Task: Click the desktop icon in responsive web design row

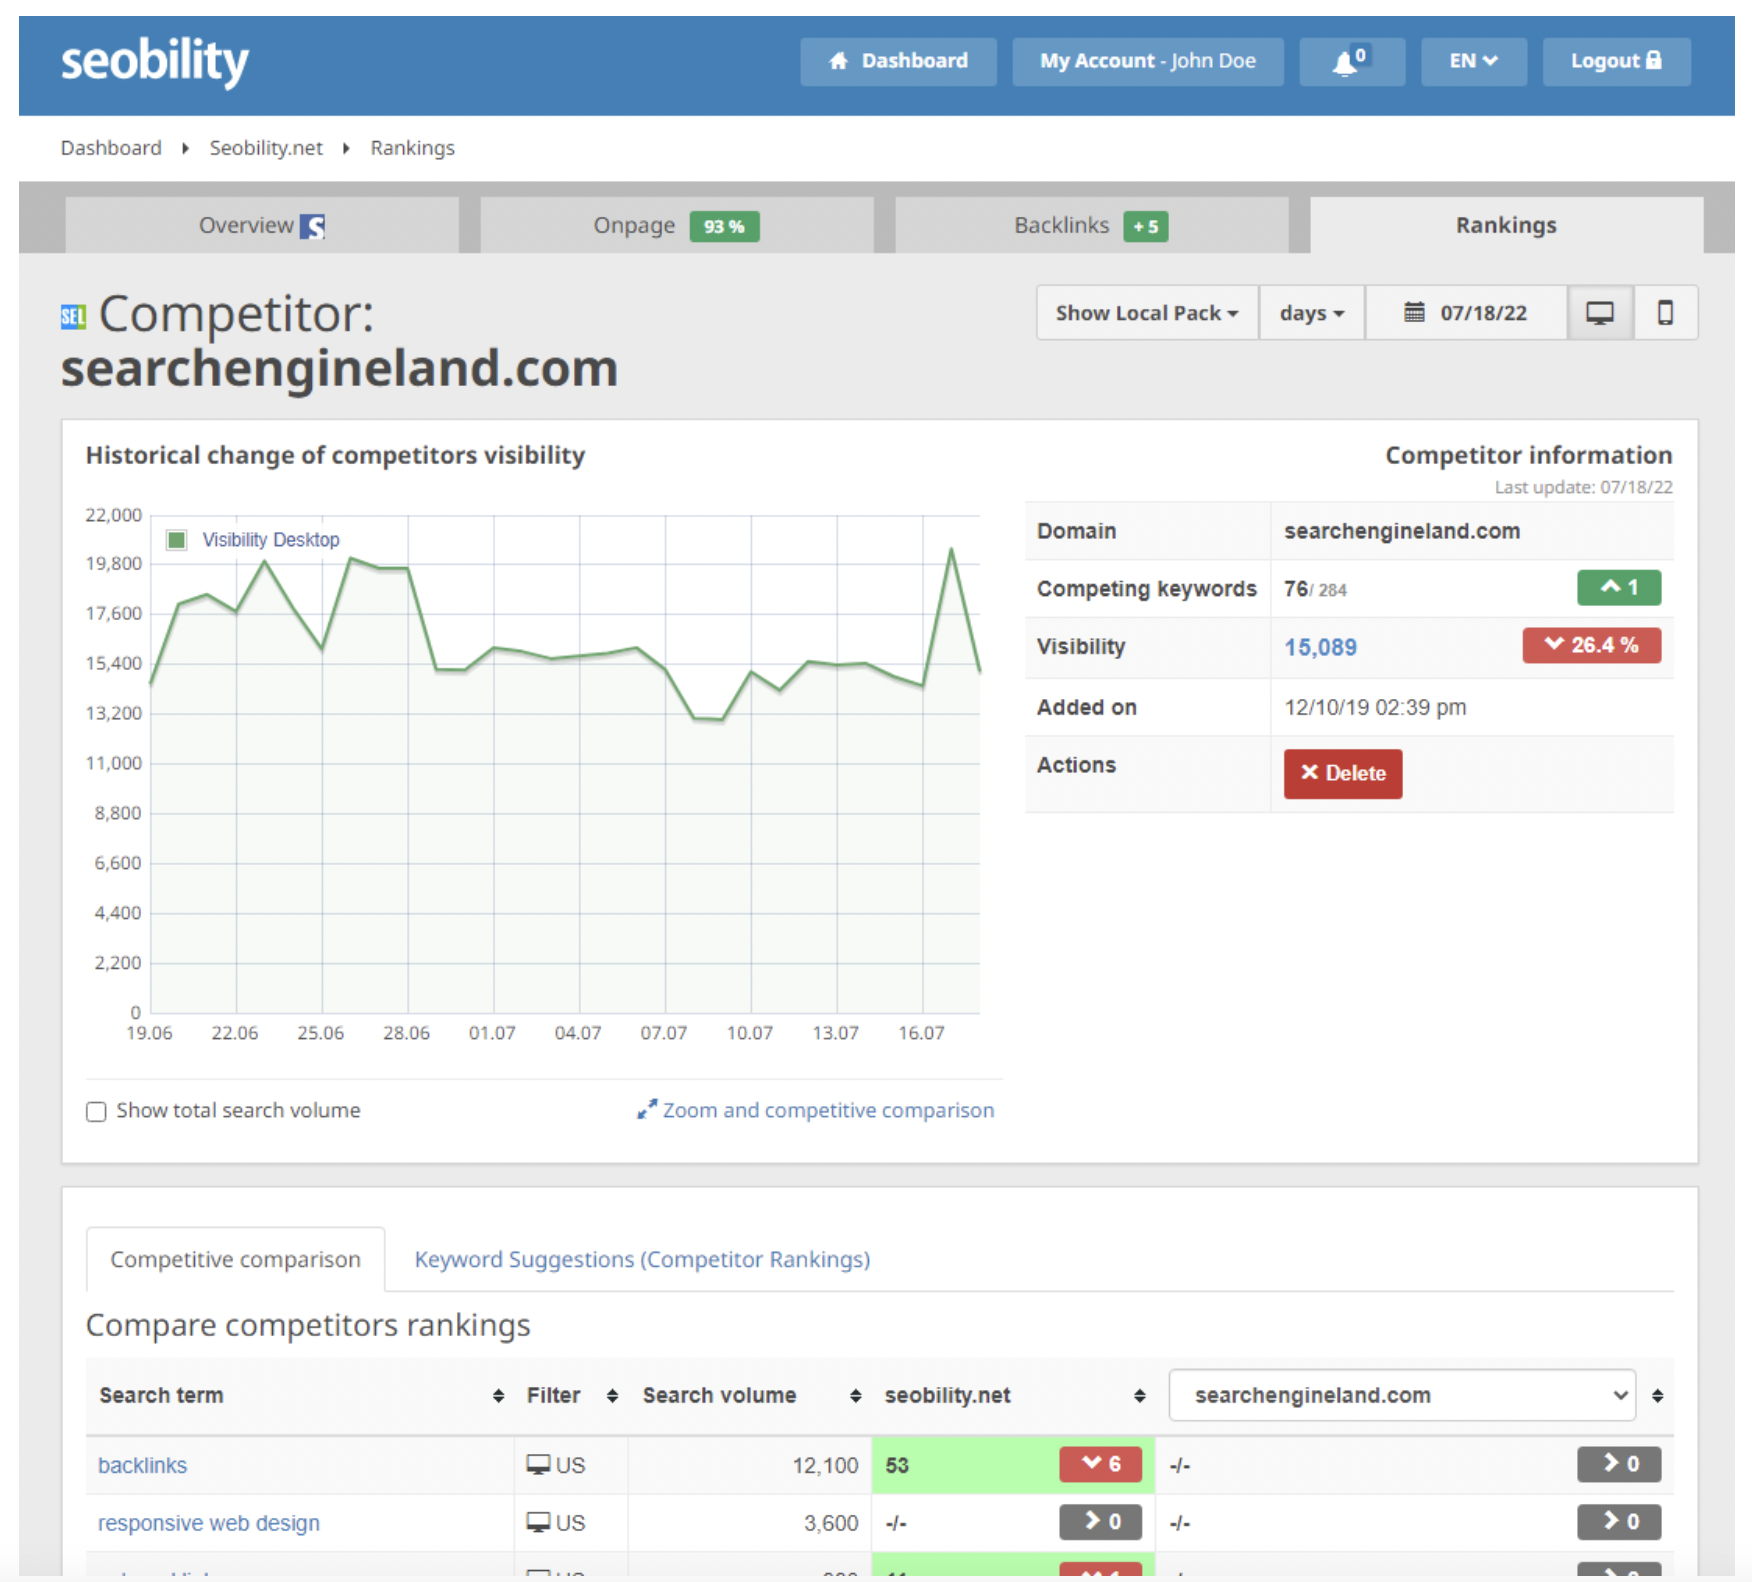Action: 538,1522
